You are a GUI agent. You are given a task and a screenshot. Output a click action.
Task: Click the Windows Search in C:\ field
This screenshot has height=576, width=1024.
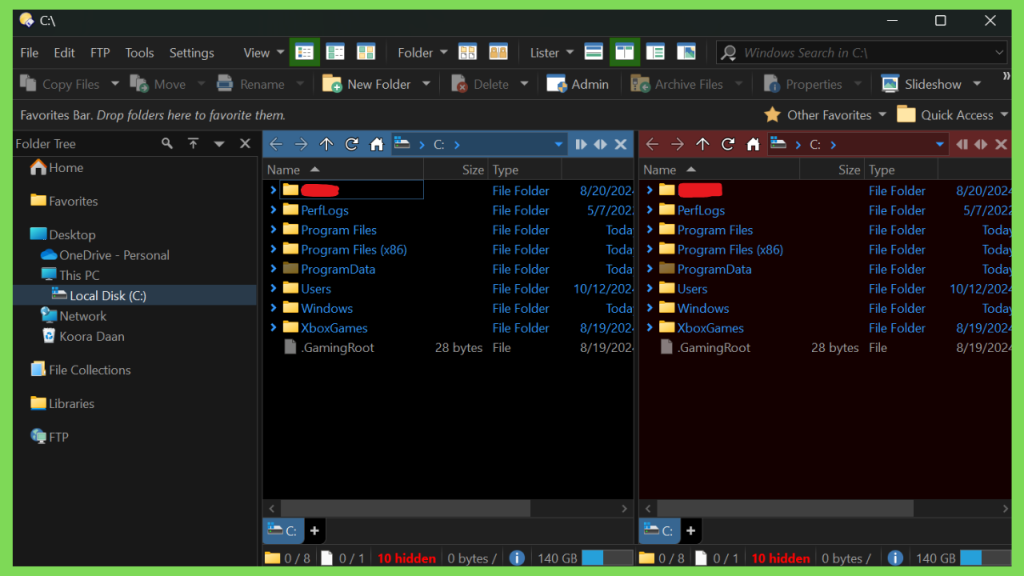pos(861,53)
